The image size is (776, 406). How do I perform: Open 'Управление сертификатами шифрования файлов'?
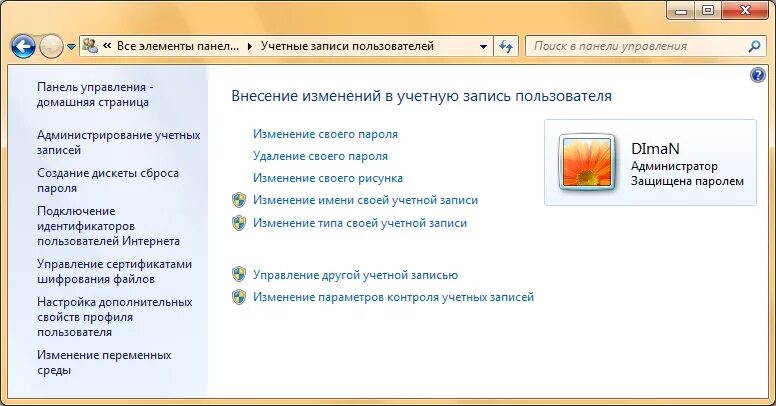pos(114,272)
